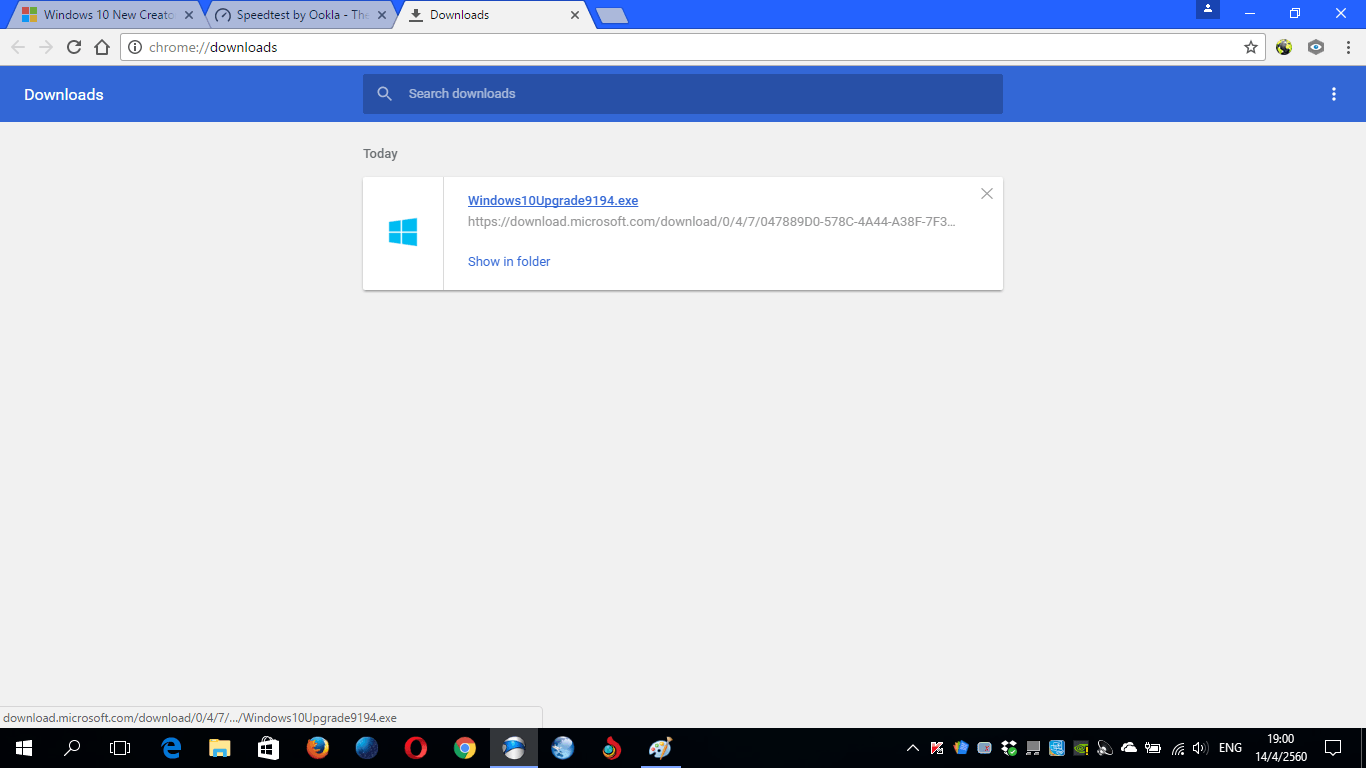Click the Downloads page title

pos(64,95)
